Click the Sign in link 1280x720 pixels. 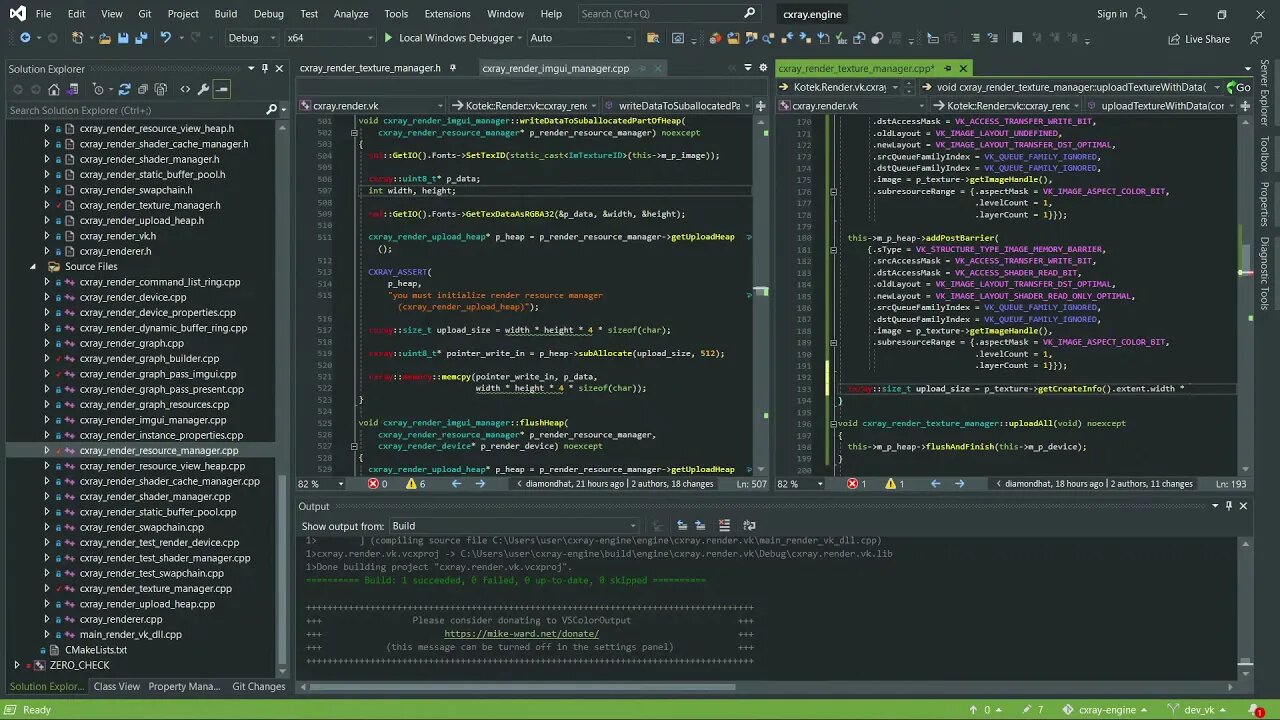(x=1112, y=14)
